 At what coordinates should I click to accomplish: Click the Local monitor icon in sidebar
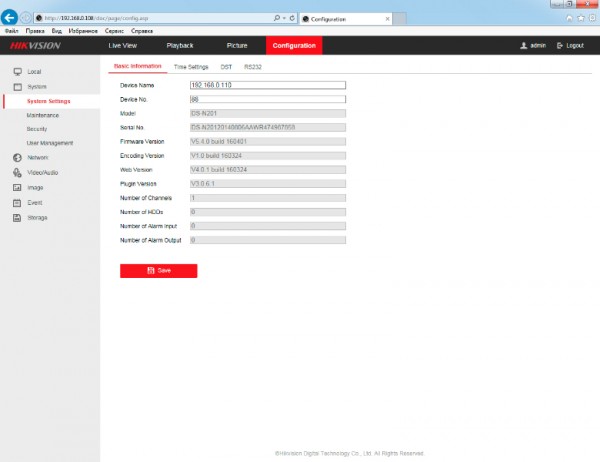pyautogui.click(x=18, y=72)
